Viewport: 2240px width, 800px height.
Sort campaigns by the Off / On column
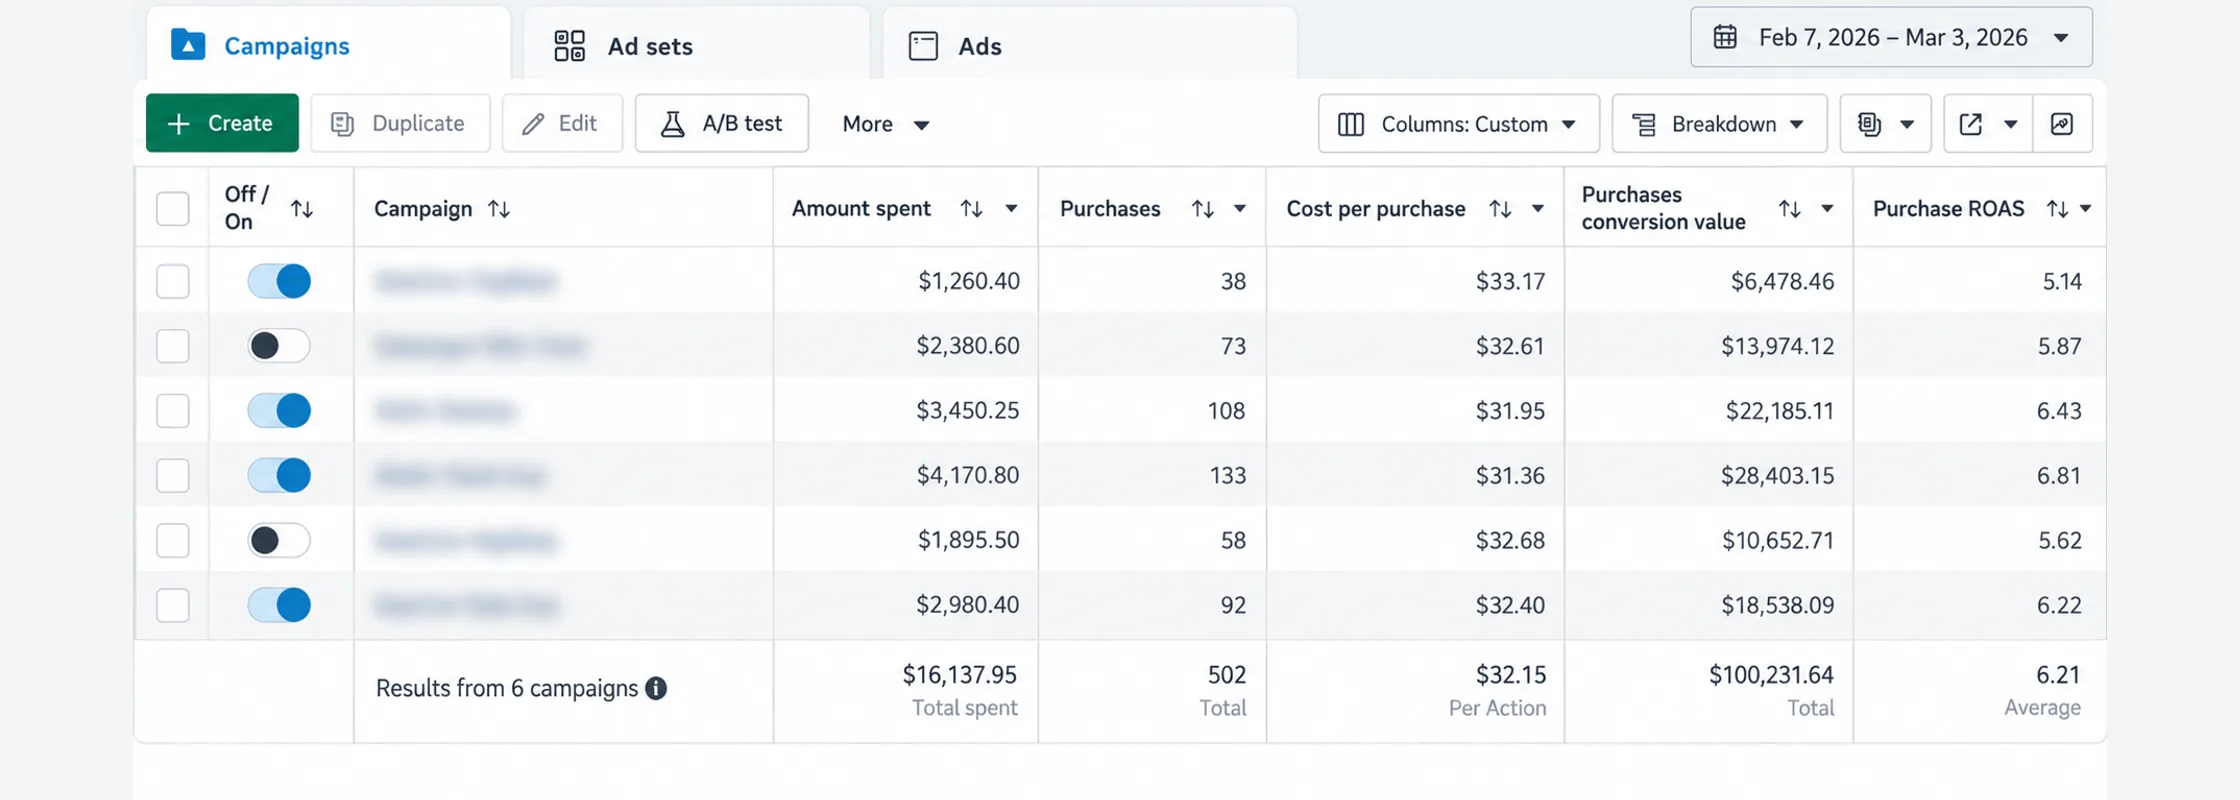coord(302,209)
